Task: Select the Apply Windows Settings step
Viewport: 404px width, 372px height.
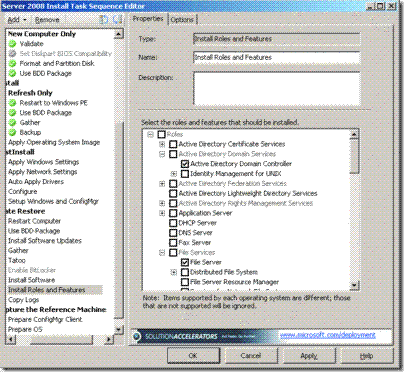Action: tap(44, 162)
